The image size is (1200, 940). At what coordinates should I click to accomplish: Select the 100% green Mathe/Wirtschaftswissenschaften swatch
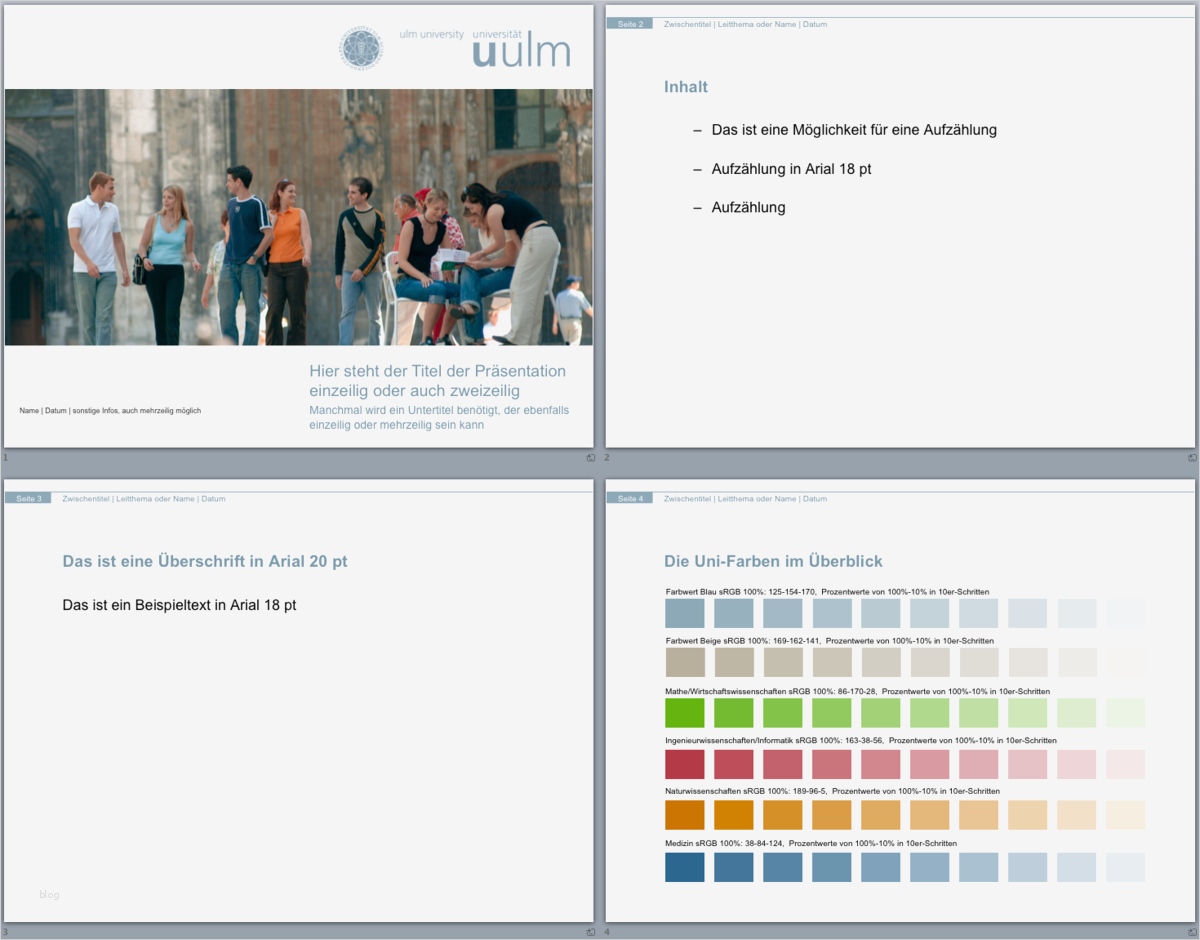[x=683, y=713]
